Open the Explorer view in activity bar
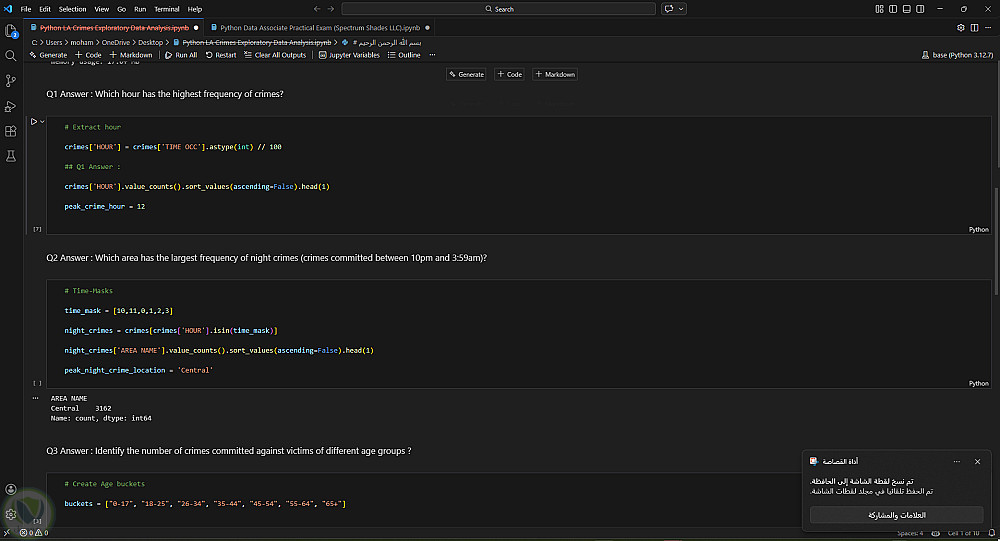Screen dimensions: 1000x541 coord(11,30)
